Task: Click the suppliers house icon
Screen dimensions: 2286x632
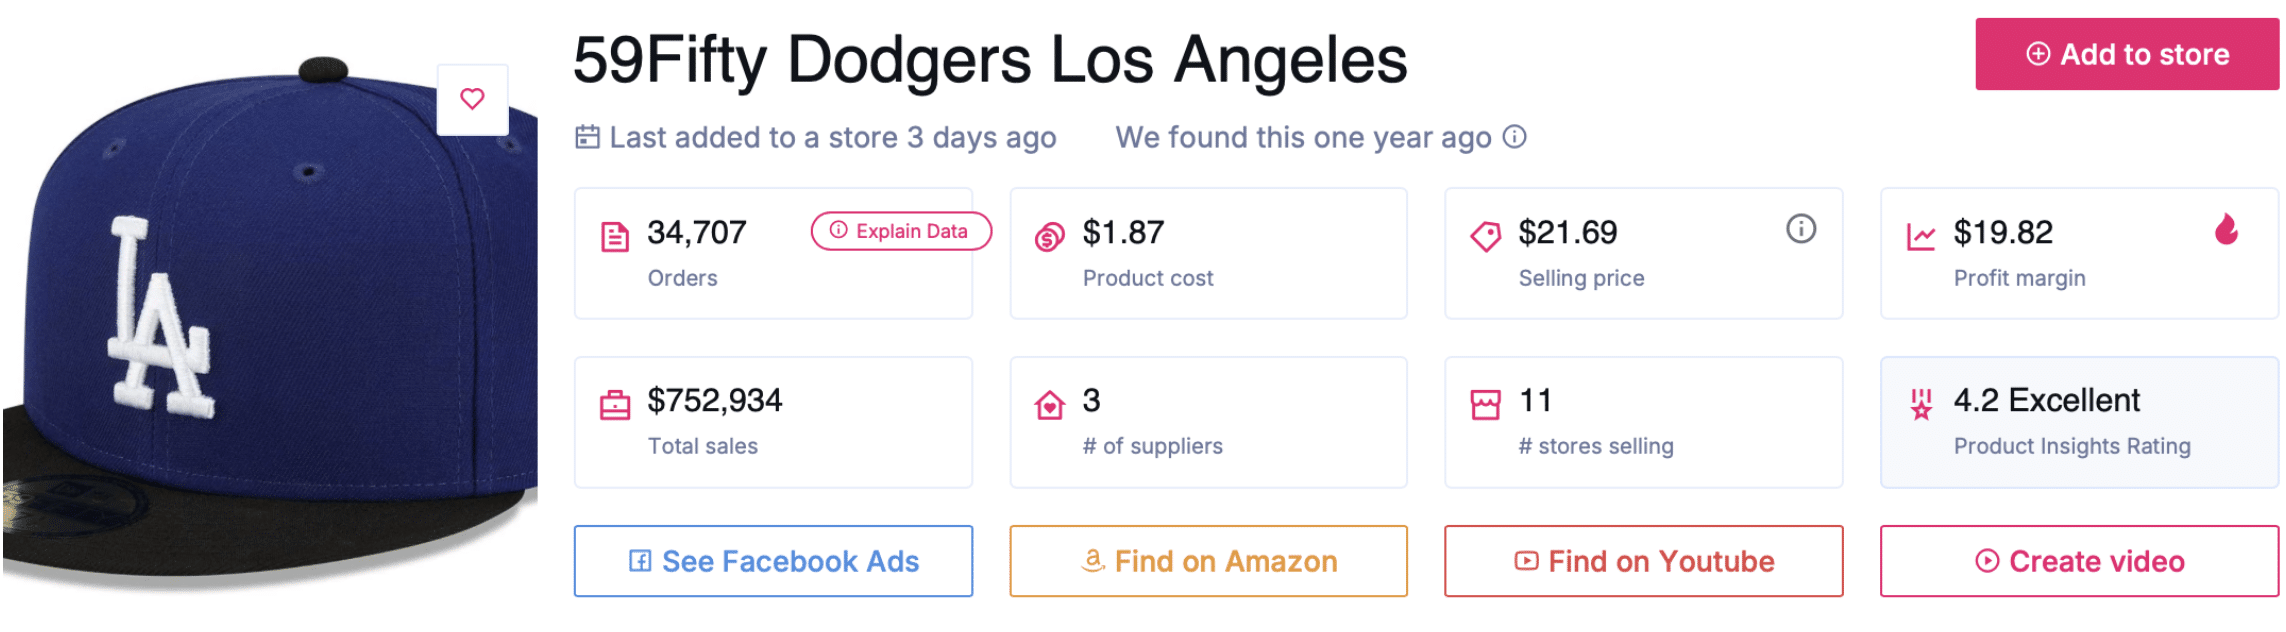Action: (x=1049, y=405)
